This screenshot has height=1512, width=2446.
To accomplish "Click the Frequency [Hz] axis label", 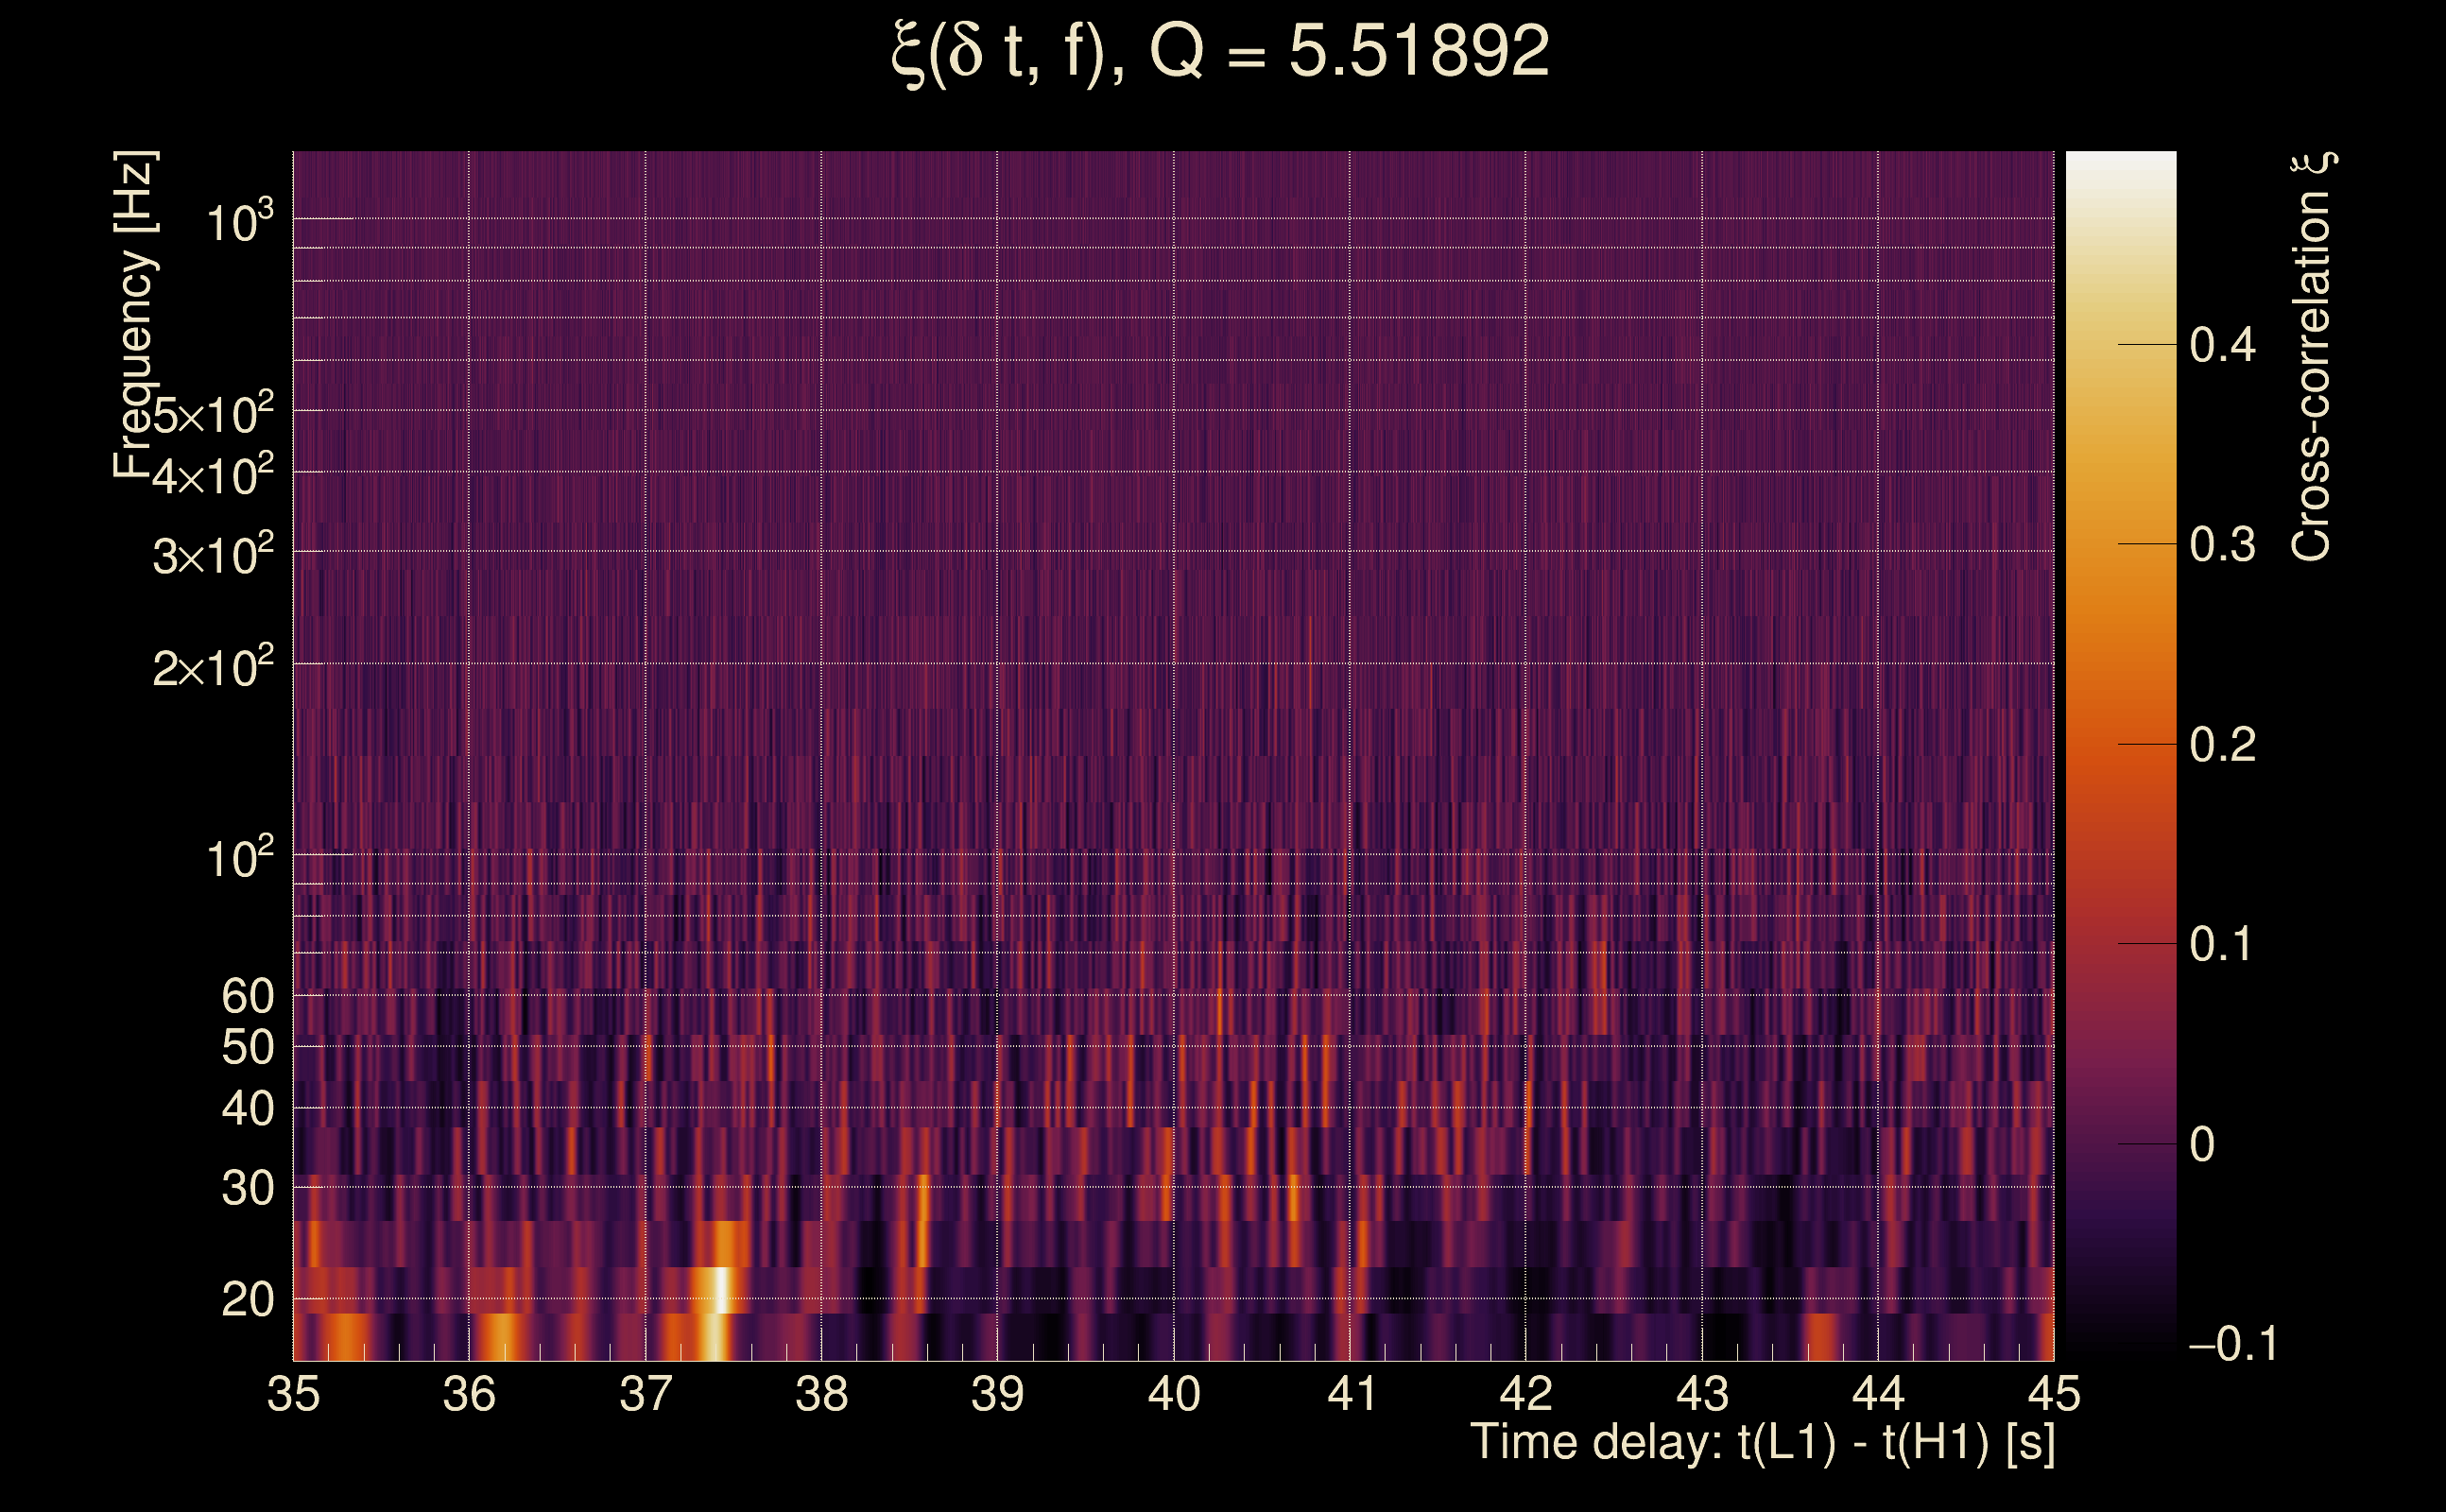I will coord(135,315).
